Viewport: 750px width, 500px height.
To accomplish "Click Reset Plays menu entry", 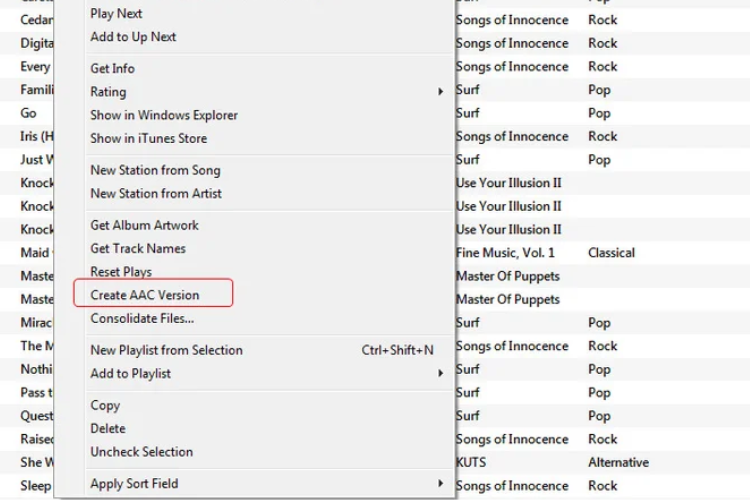I will 121,272.
